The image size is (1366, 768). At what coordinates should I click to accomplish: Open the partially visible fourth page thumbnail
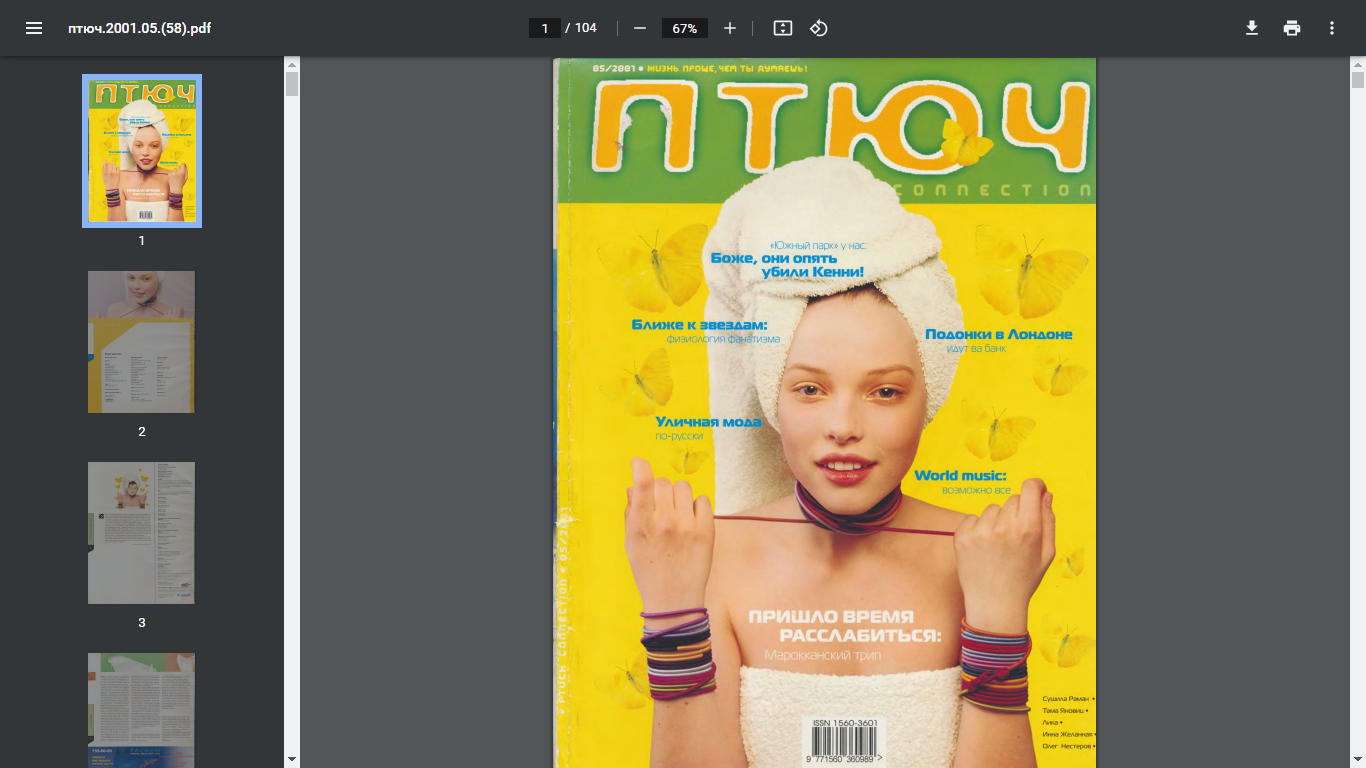coord(142,710)
